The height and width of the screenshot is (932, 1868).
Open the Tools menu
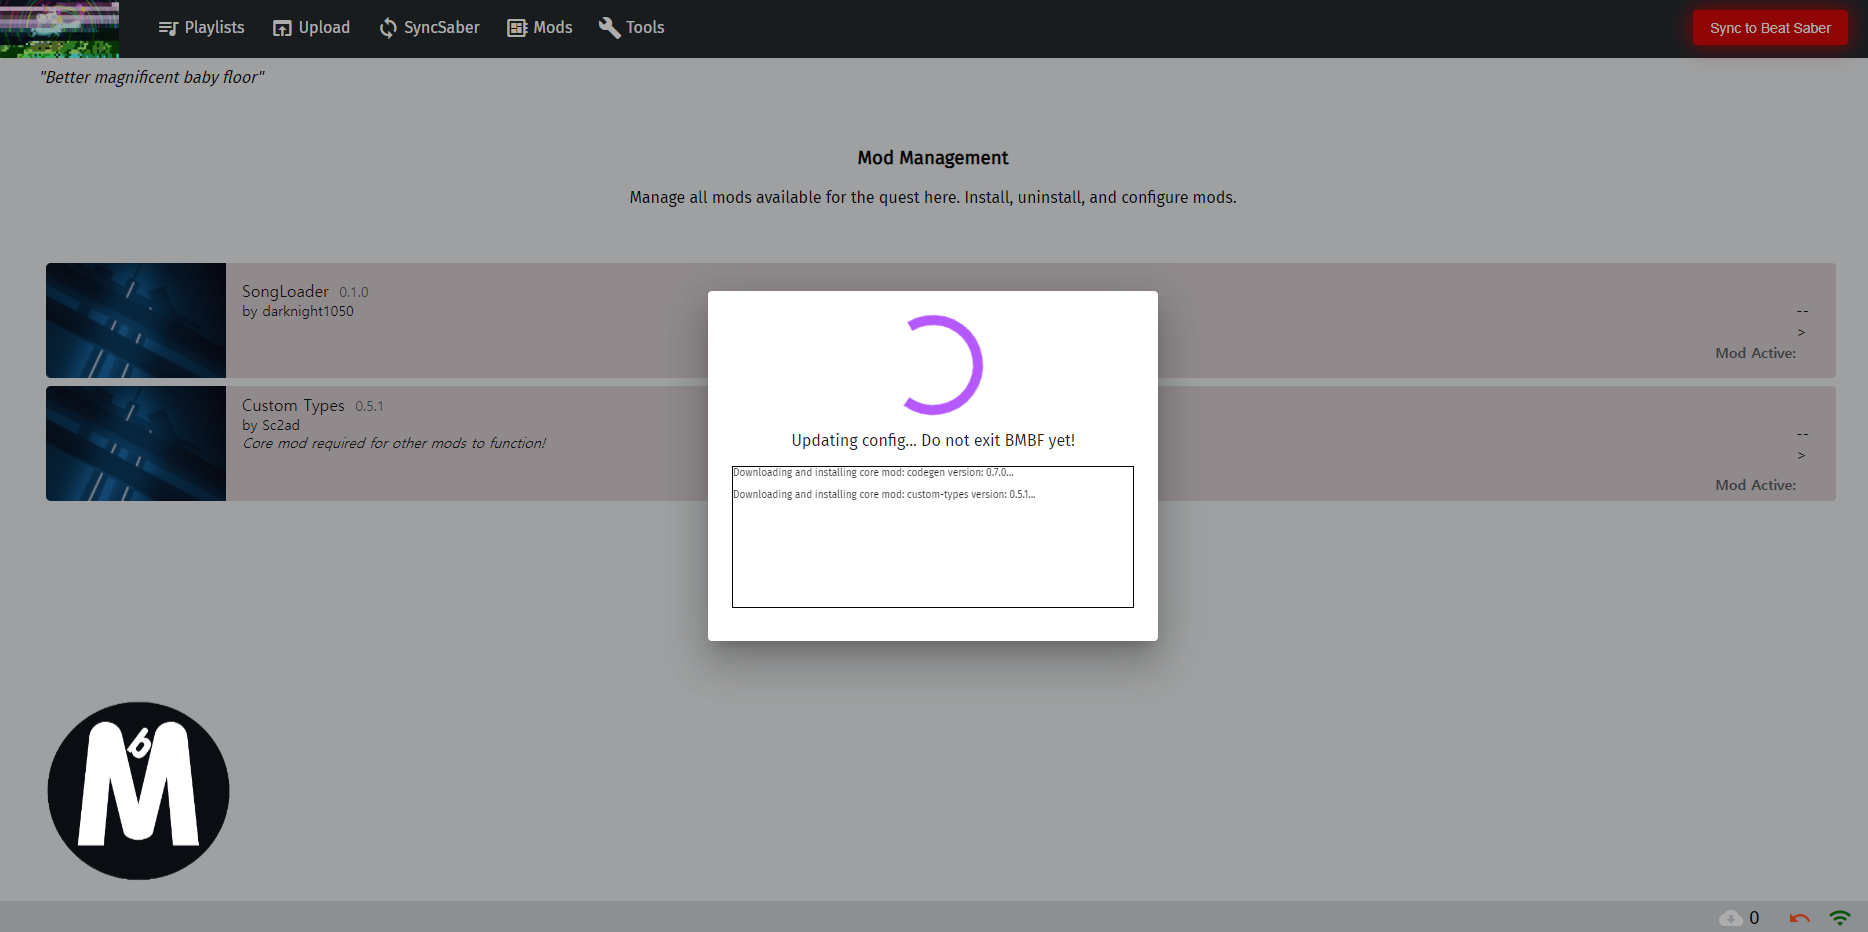click(632, 28)
